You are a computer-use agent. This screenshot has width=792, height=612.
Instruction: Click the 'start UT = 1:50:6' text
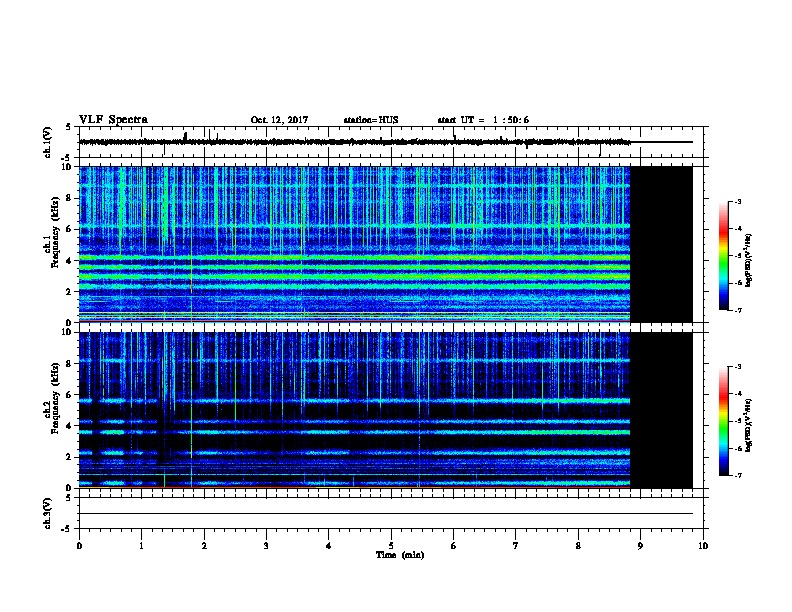tap(483, 120)
